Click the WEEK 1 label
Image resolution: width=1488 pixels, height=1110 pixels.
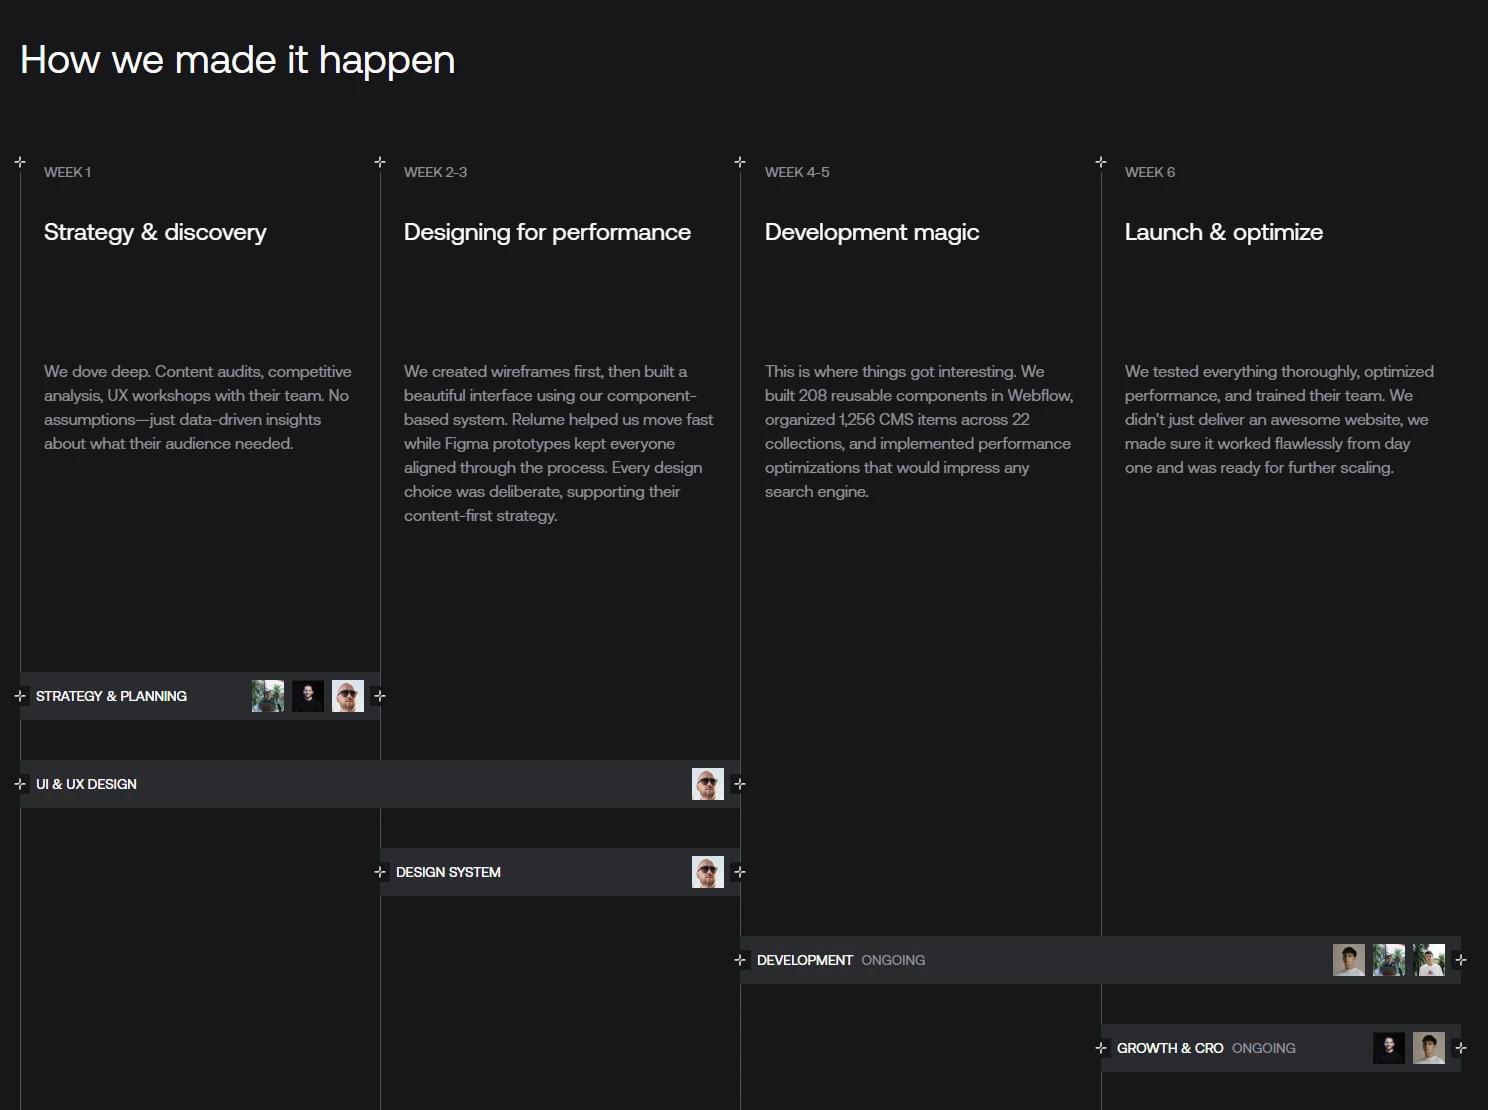(x=67, y=172)
